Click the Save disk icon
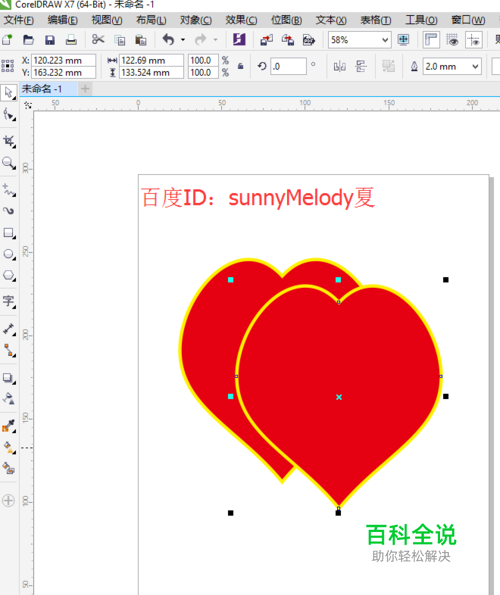This screenshot has width=500, height=595. (50, 40)
